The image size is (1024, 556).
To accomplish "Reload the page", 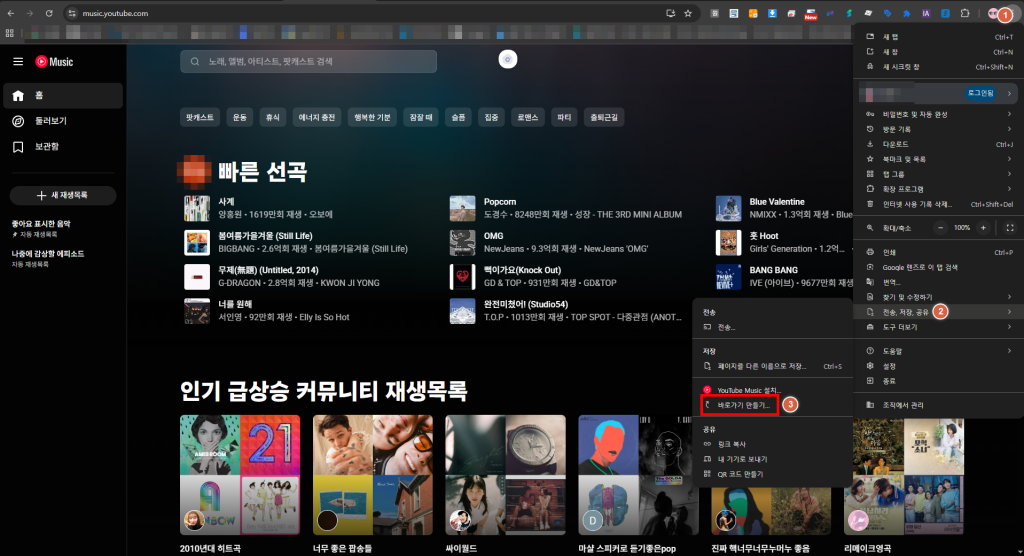I will [49, 13].
